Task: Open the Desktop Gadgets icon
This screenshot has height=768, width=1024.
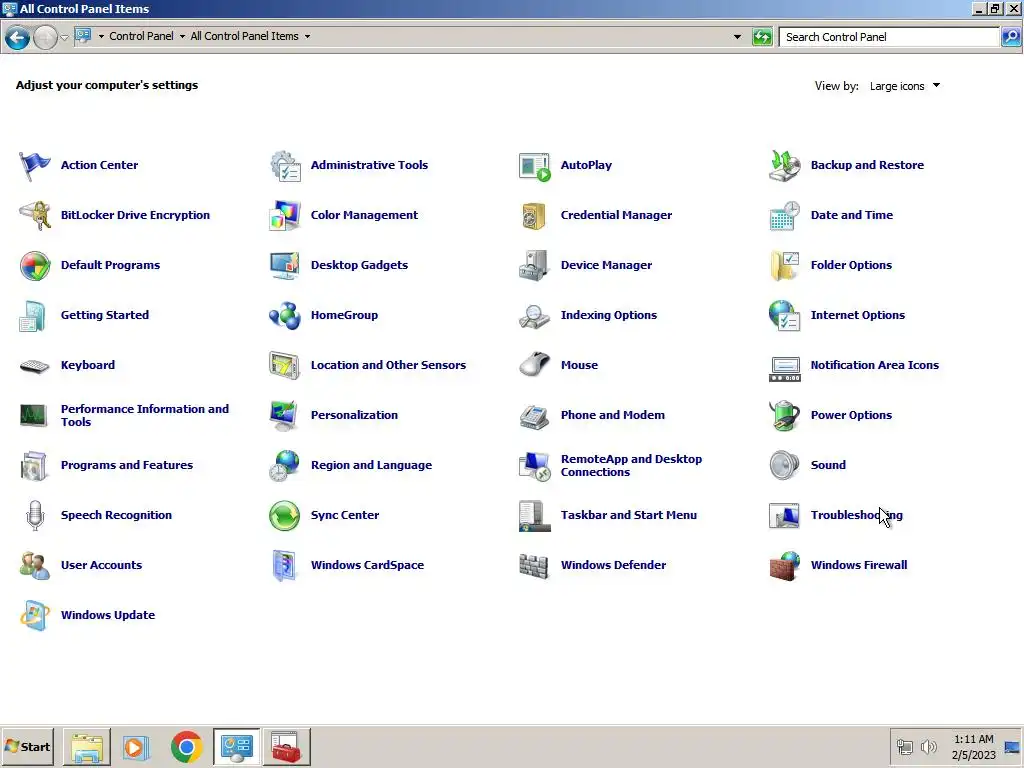Action: click(x=285, y=265)
